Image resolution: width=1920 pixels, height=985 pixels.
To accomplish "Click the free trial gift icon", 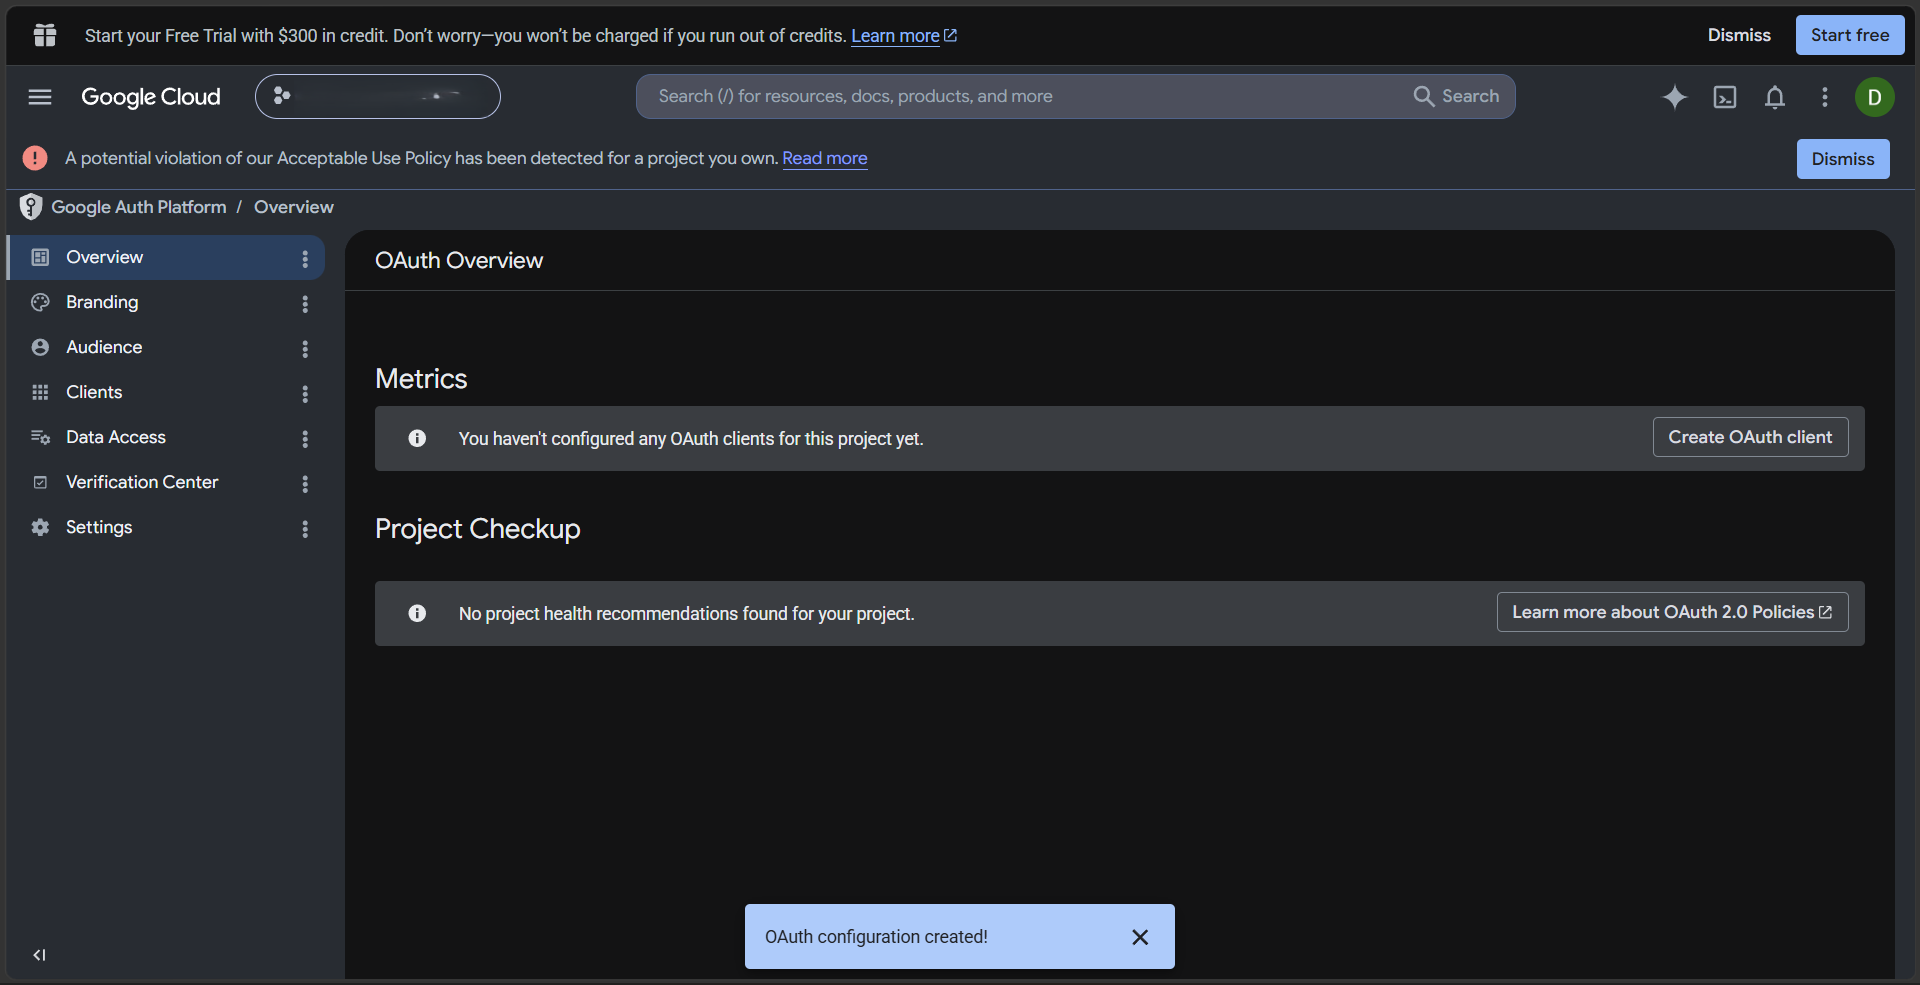I will tap(45, 35).
